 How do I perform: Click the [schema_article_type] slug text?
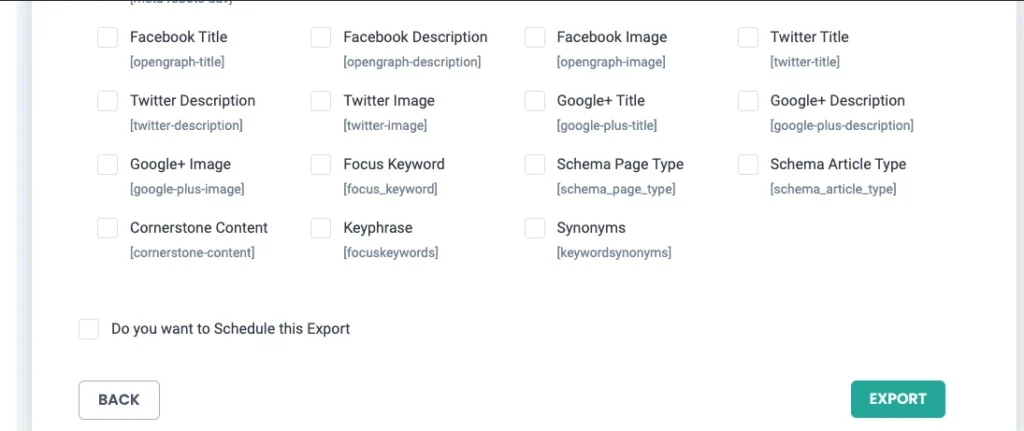click(x=833, y=189)
